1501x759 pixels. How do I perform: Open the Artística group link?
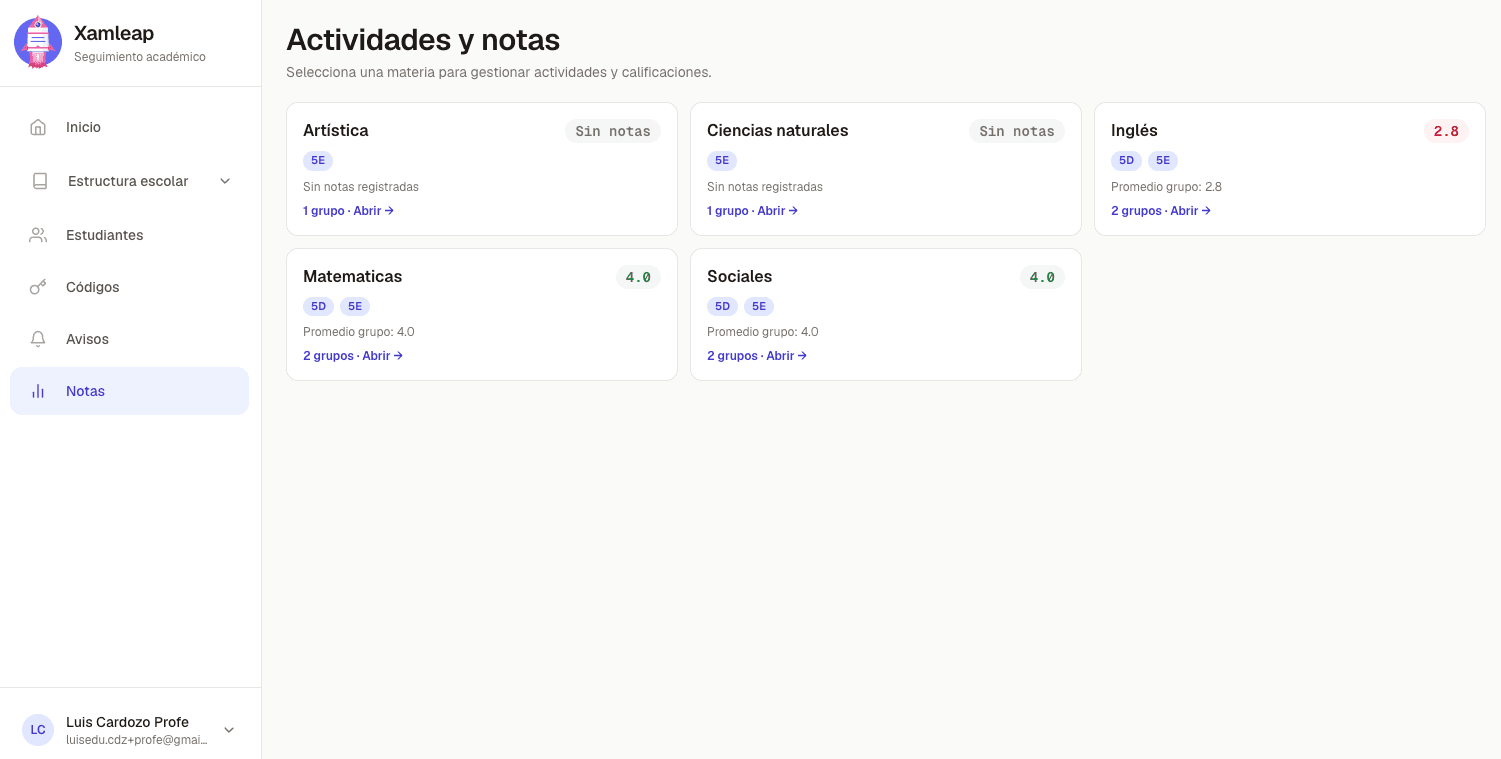pos(348,211)
